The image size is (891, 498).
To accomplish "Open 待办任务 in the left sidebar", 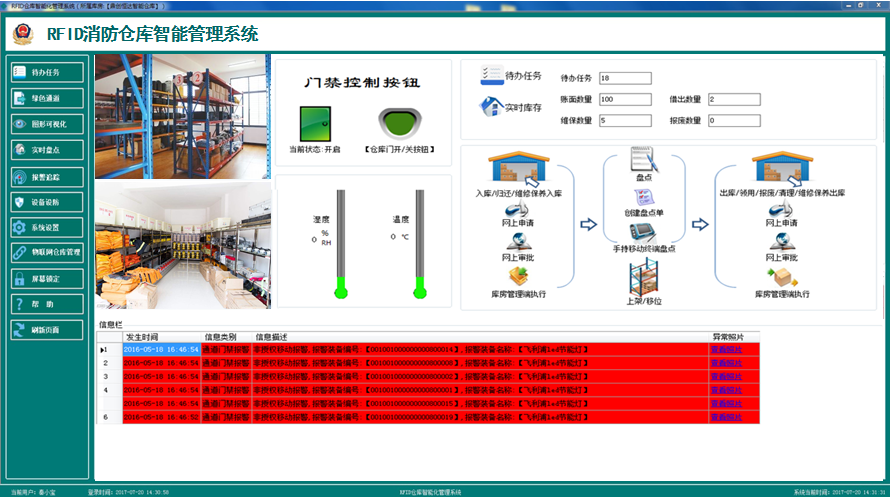I will point(46,72).
